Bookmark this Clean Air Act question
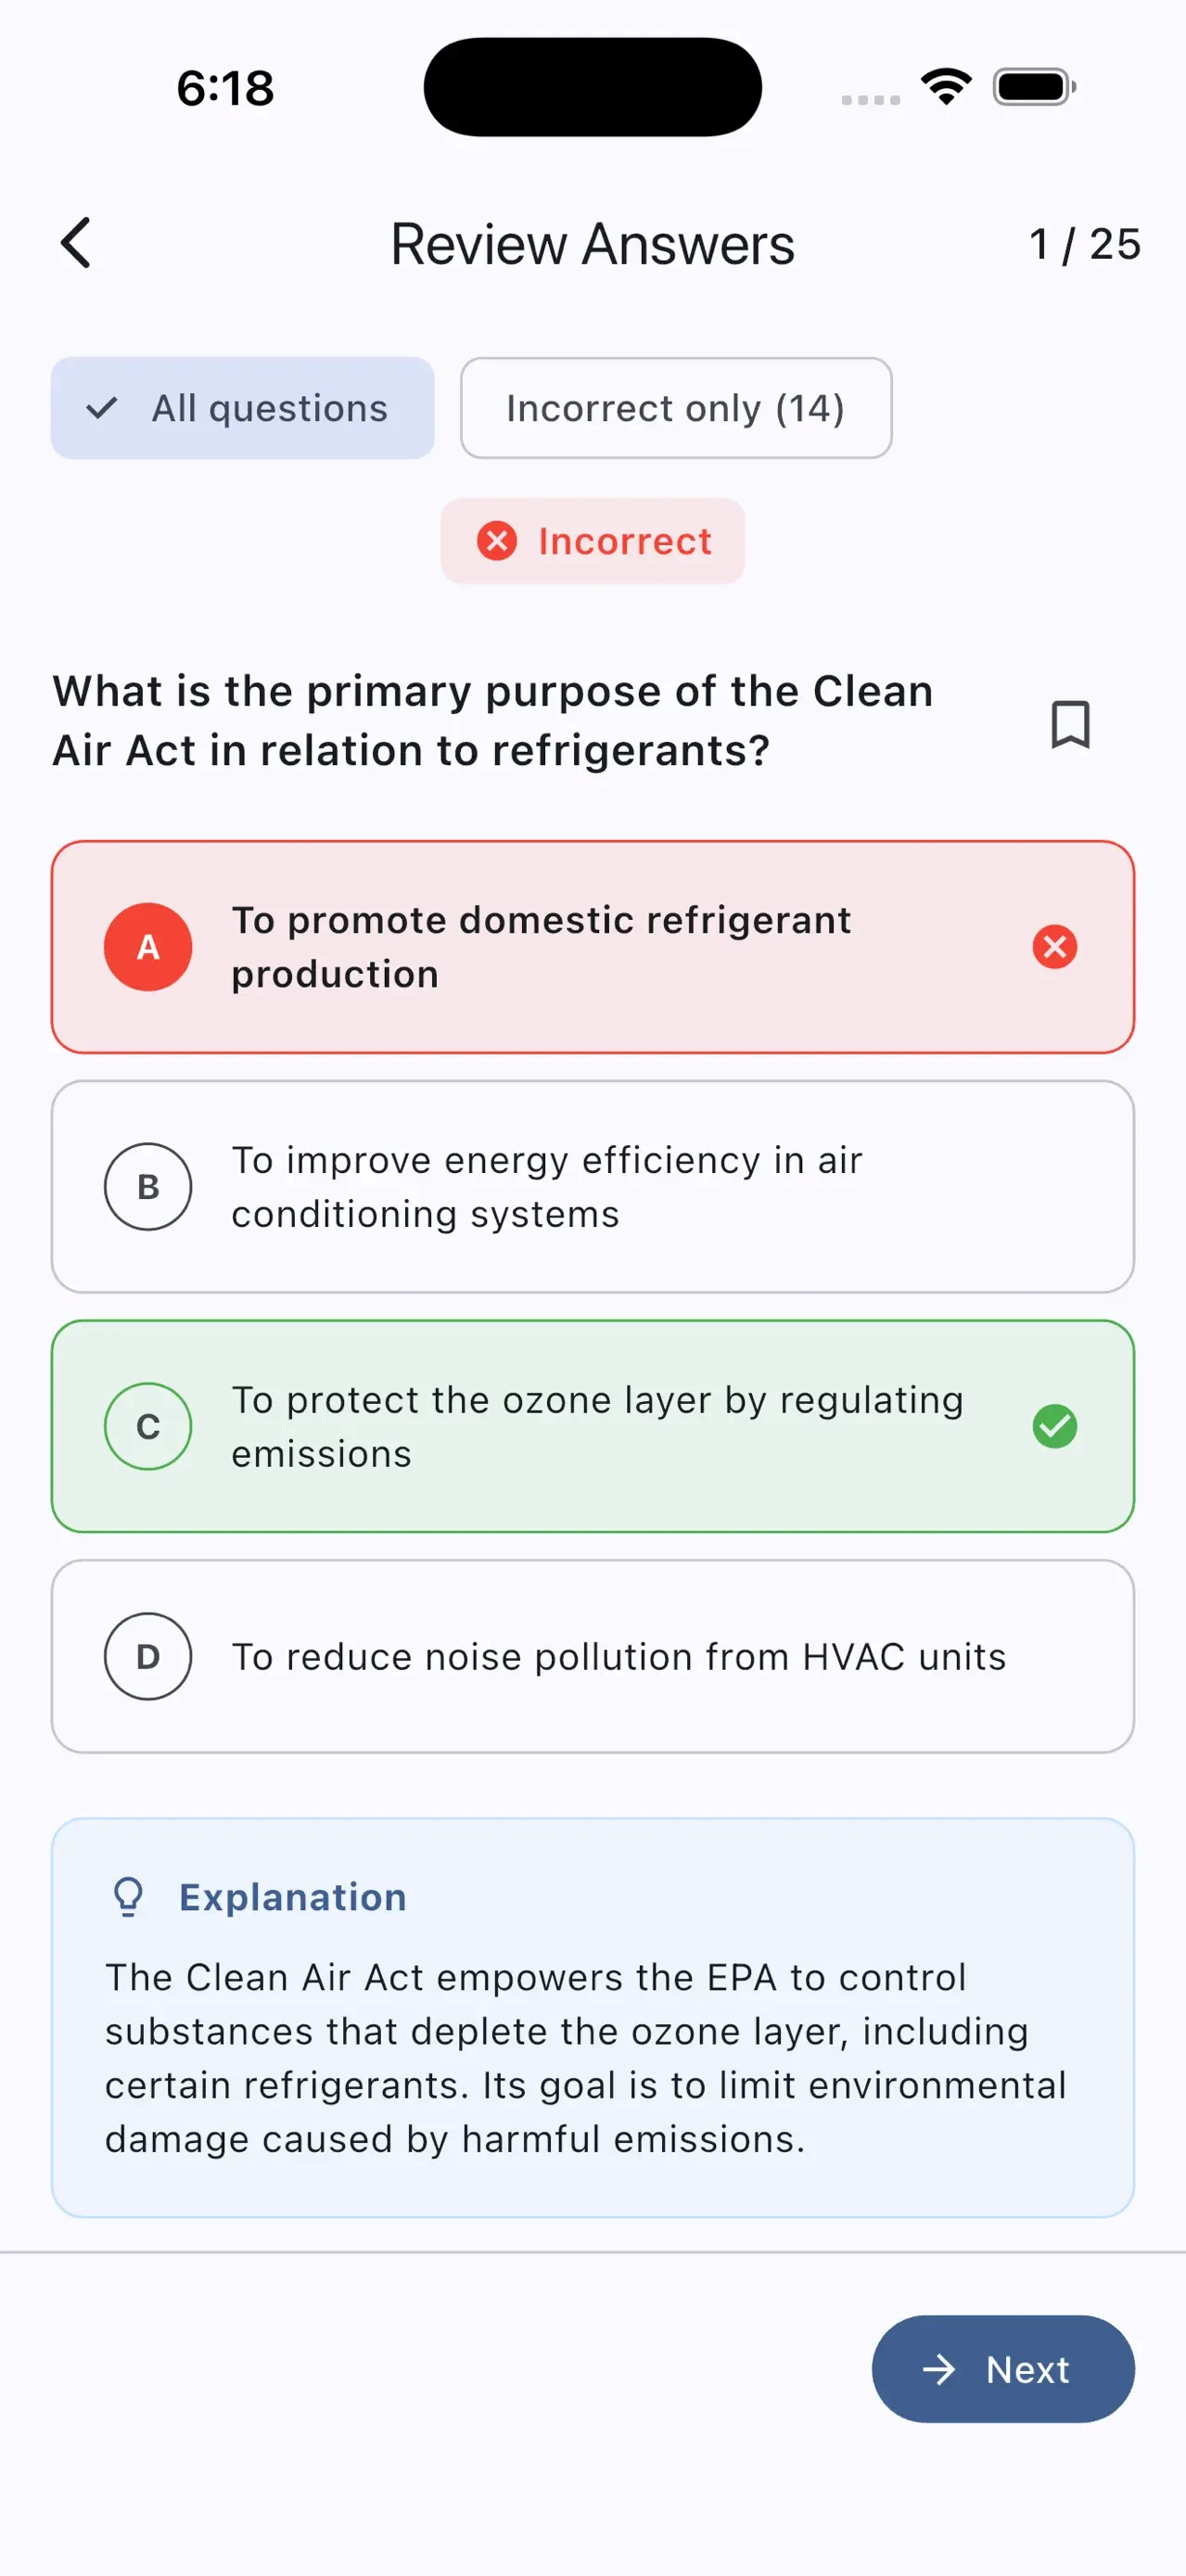 (1070, 723)
